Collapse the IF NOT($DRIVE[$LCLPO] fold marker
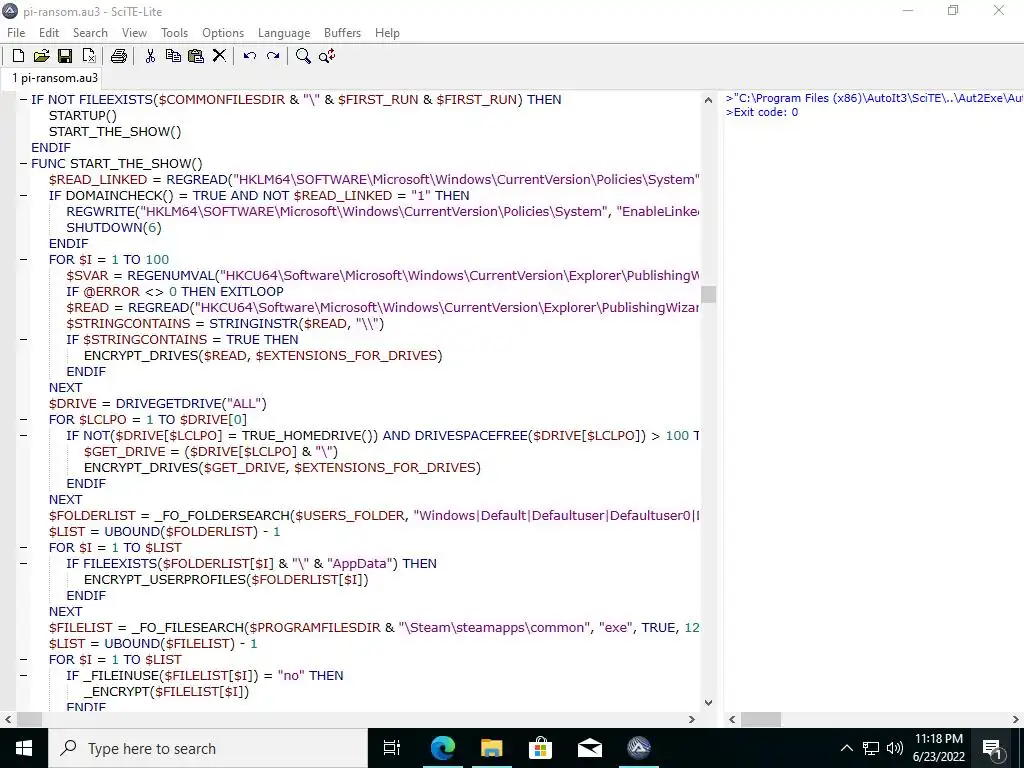Screen dimensions: 1024x768 click(24, 436)
